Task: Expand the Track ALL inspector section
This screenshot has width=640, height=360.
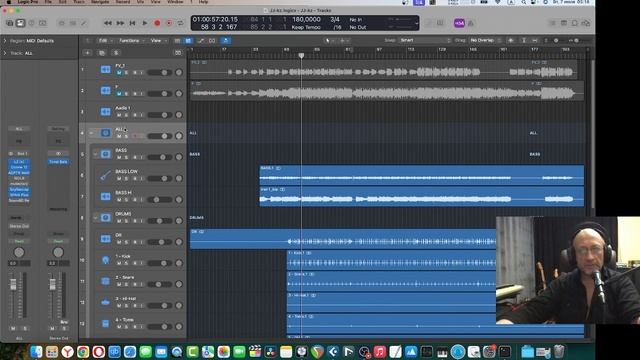Action: pos(5,53)
